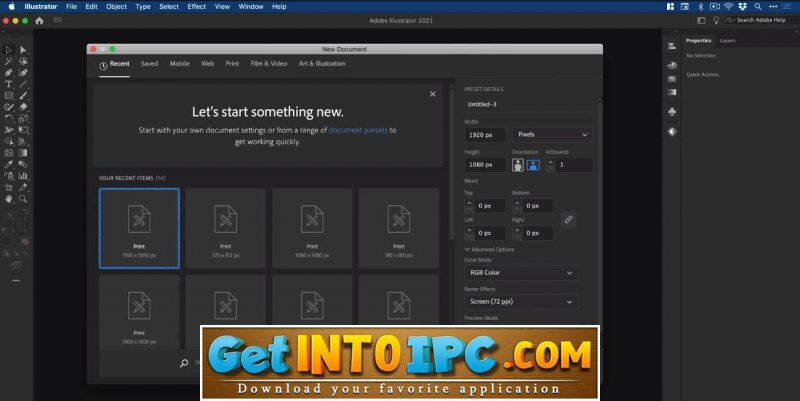Open the club-shaped Symbols panel icon

[x=672, y=112]
